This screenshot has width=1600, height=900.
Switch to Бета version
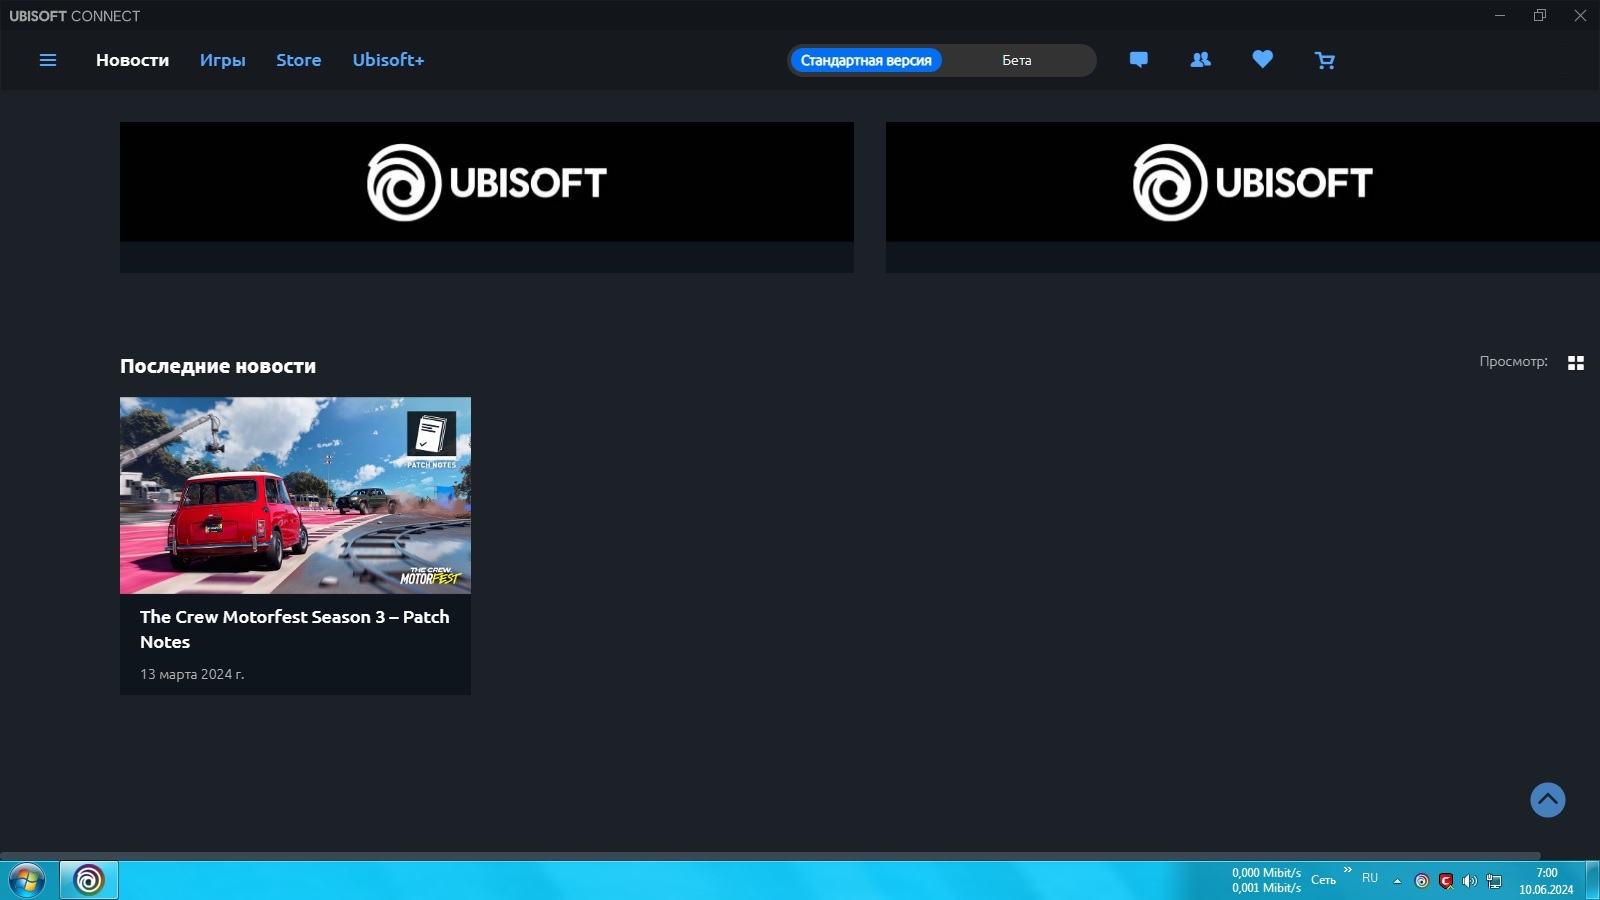tap(1017, 60)
